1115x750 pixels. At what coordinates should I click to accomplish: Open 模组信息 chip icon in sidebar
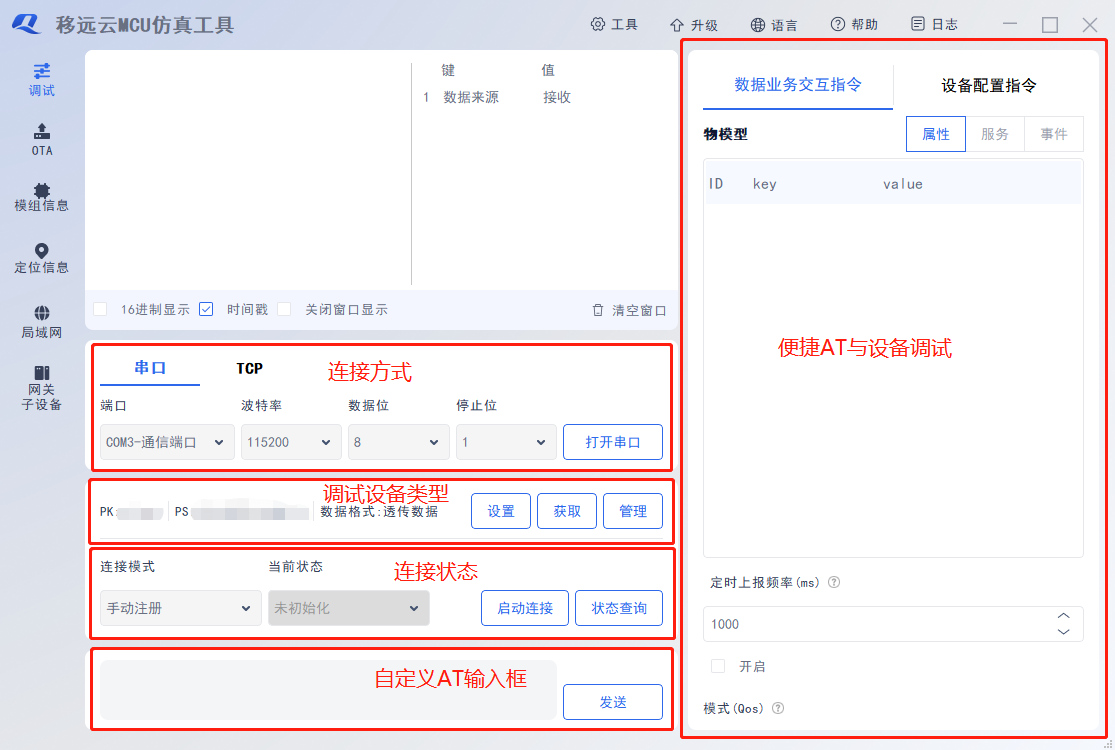pos(41,190)
